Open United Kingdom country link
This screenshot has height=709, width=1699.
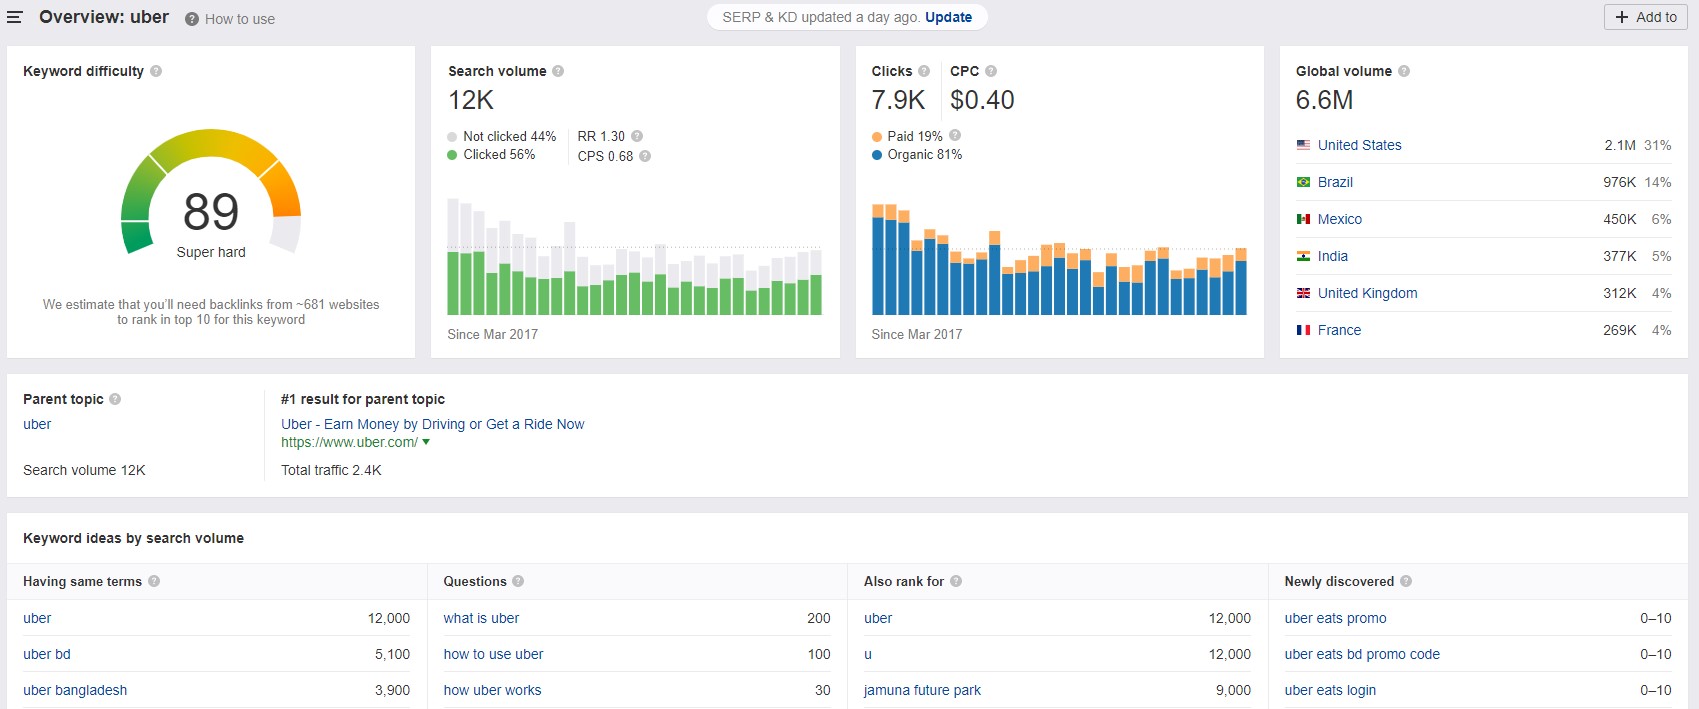point(1367,293)
